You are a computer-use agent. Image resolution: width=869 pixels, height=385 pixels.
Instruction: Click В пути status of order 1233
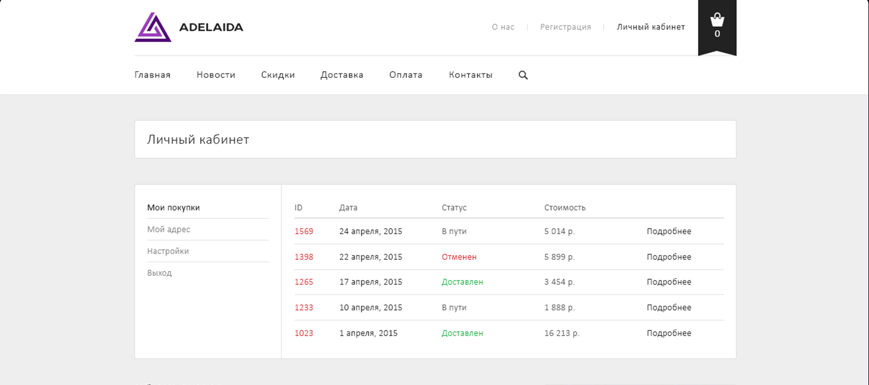coord(454,307)
